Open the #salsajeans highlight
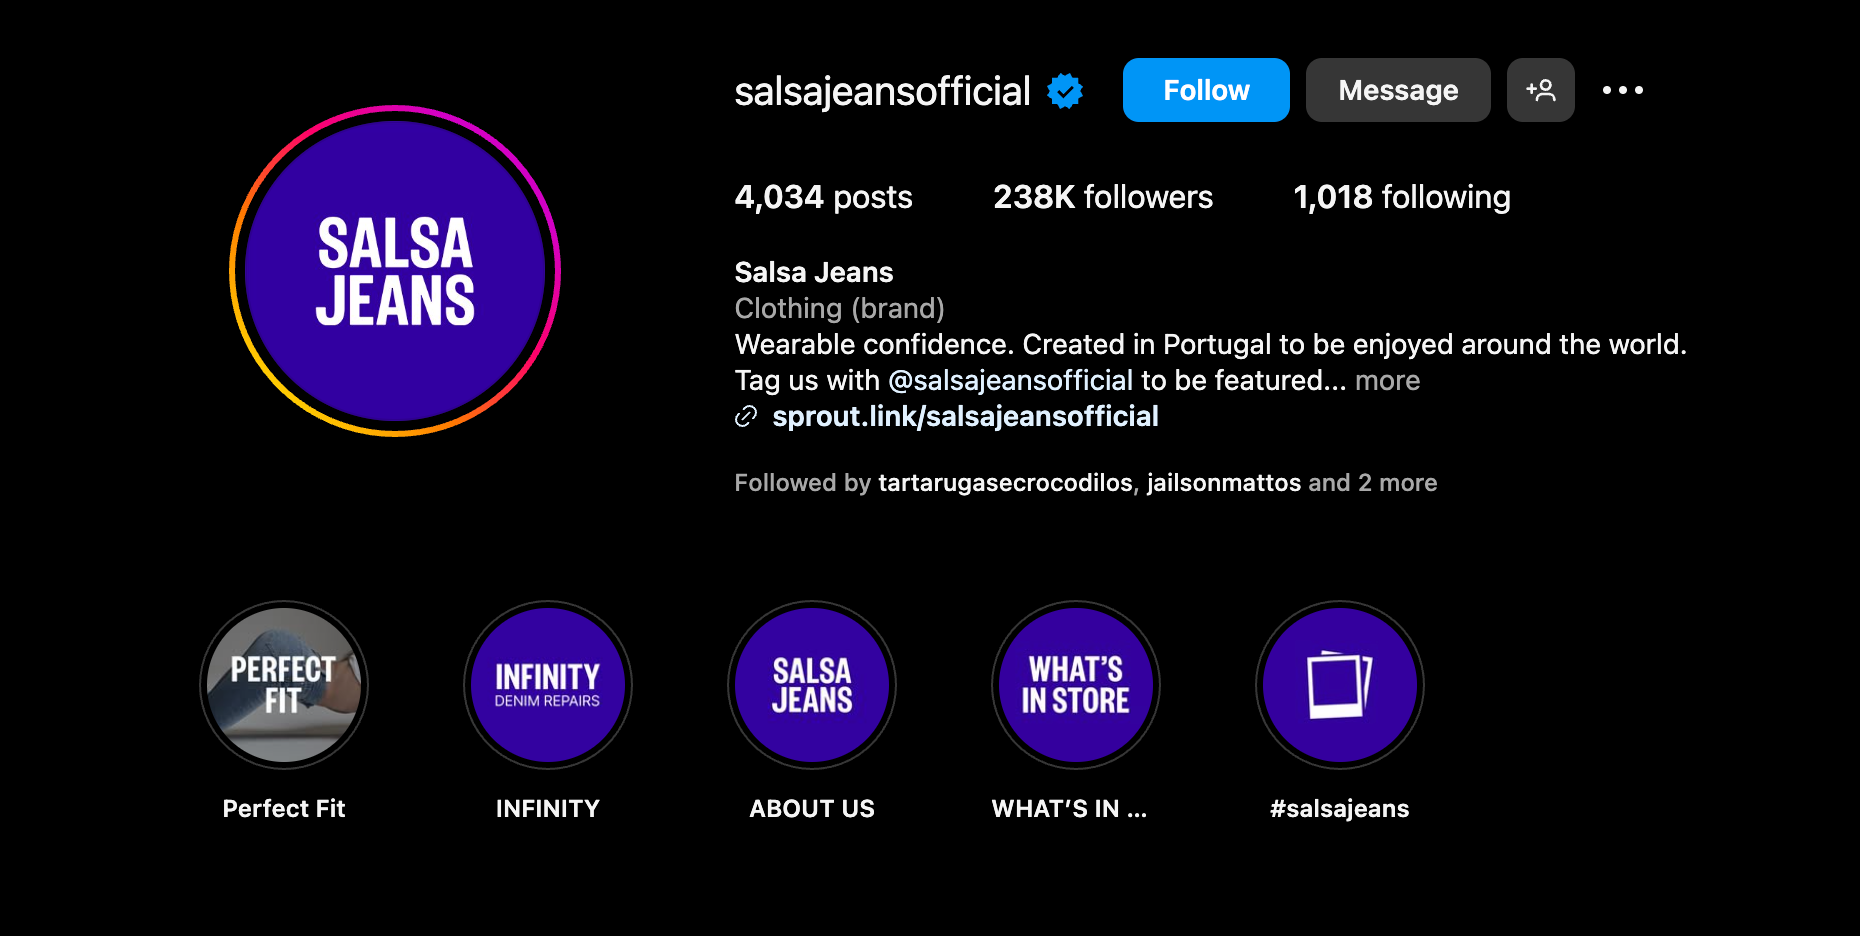Screen dimensions: 1860x936 tap(1340, 685)
